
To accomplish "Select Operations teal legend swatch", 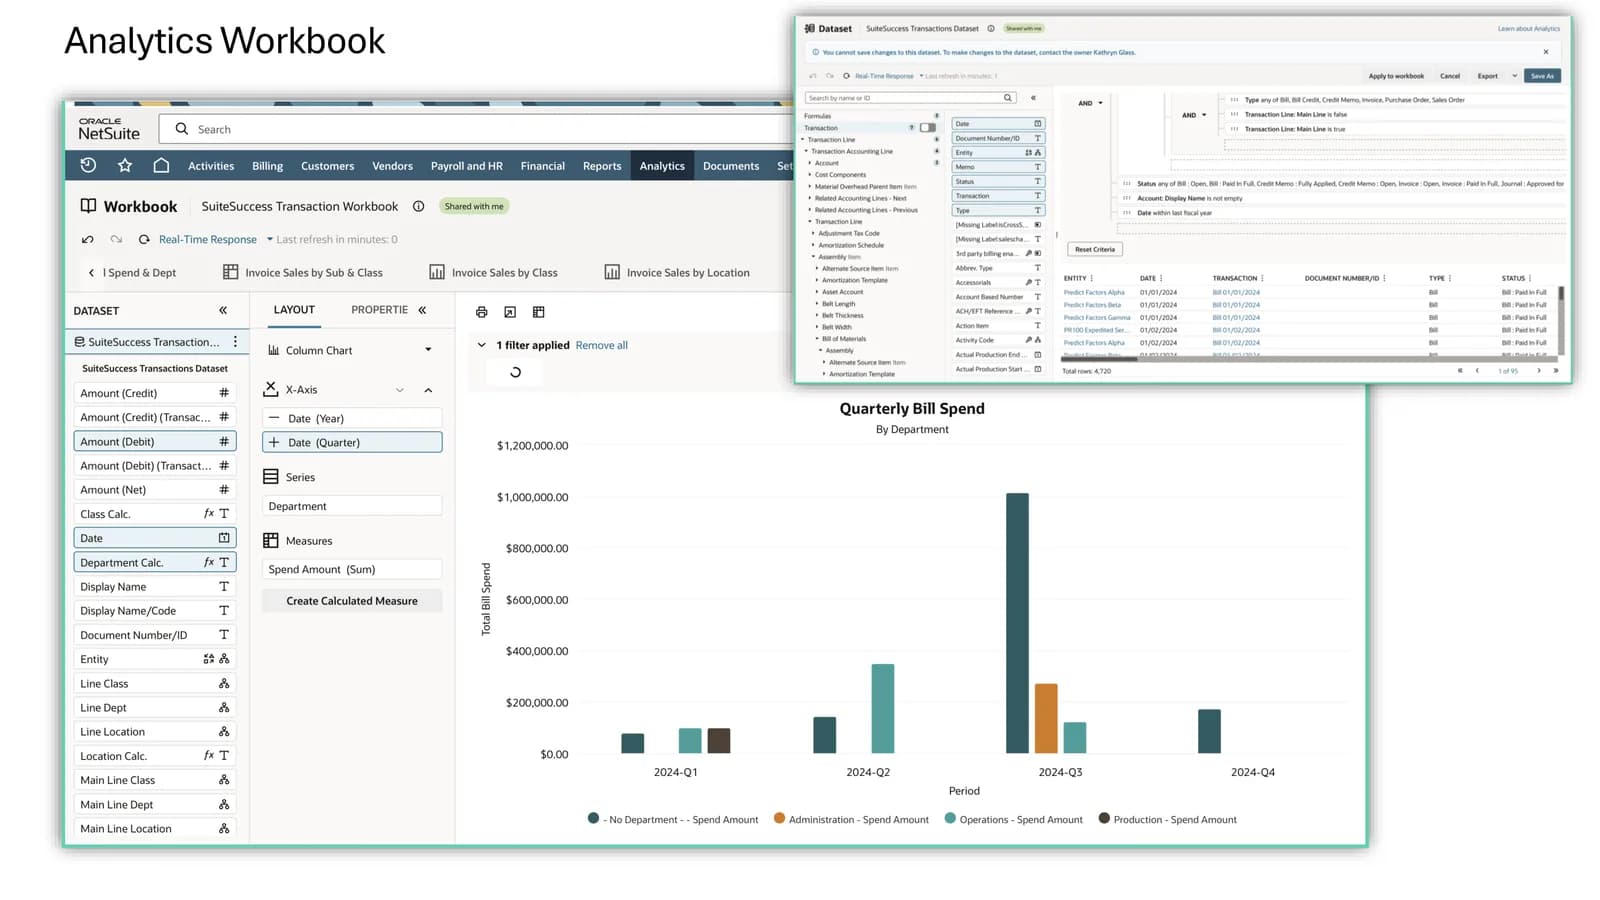I will (x=950, y=818).
